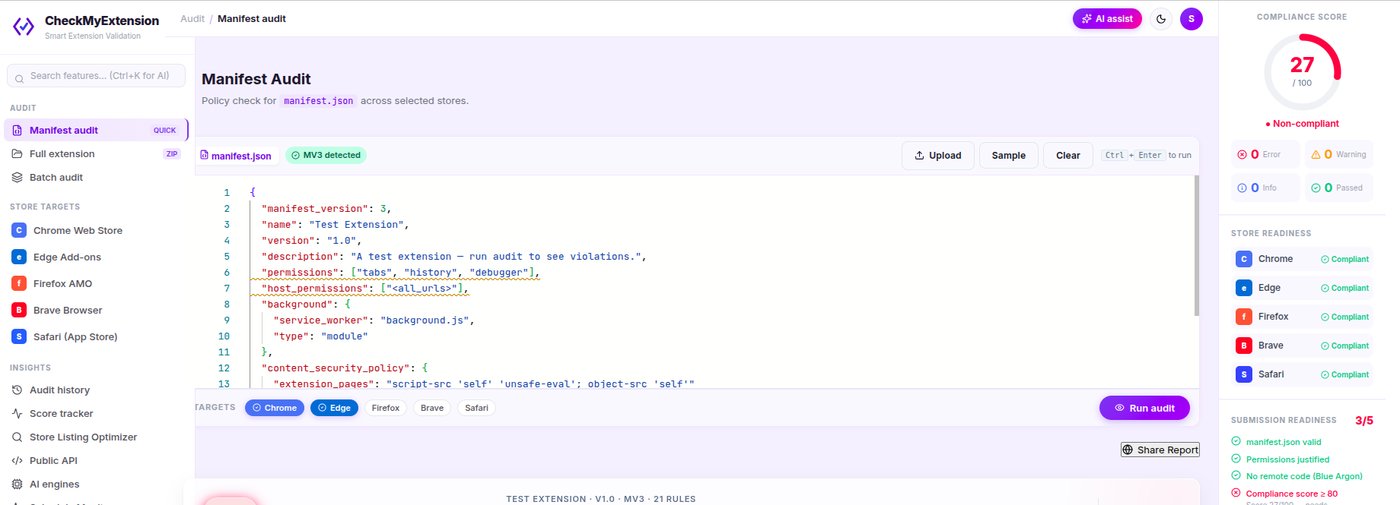Toggle the Chrome target chip

(275, 408)
